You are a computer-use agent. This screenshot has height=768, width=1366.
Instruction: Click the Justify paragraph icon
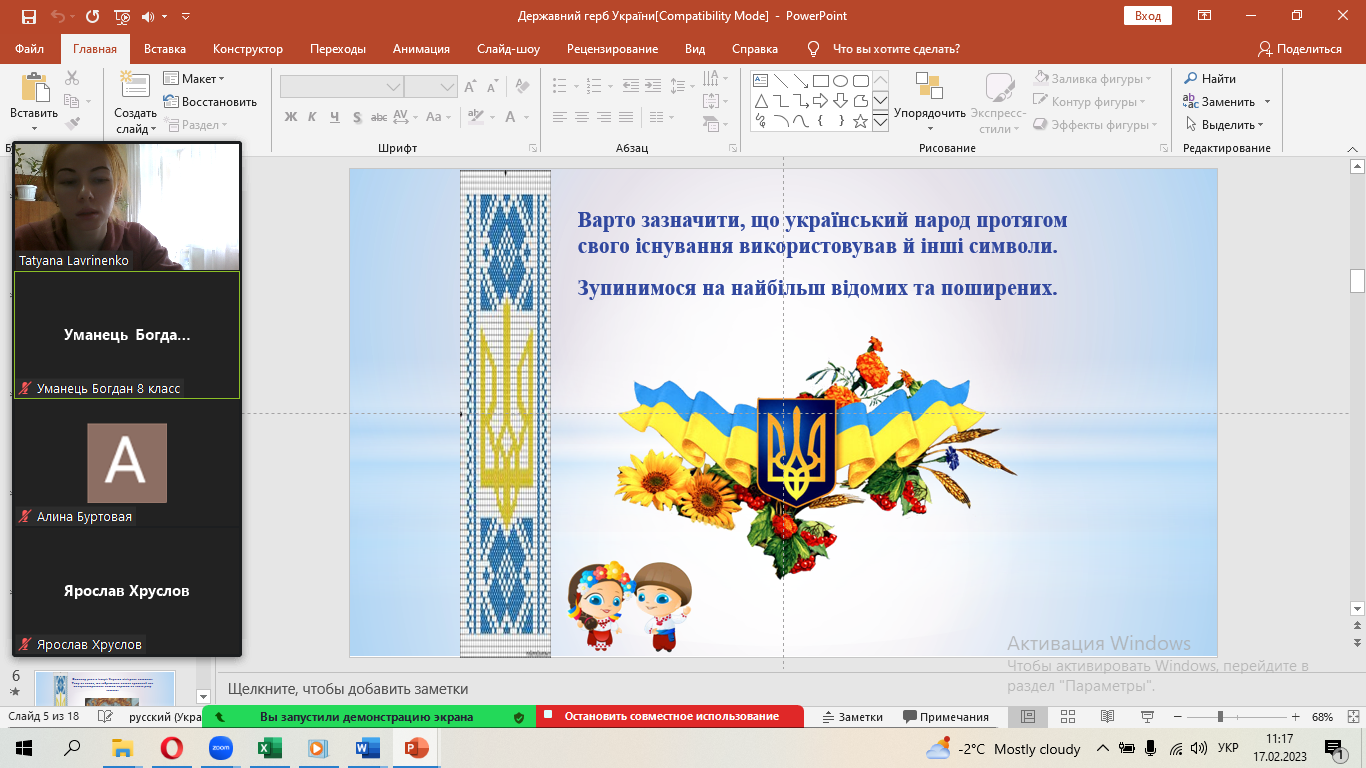[x=626, y=117]
